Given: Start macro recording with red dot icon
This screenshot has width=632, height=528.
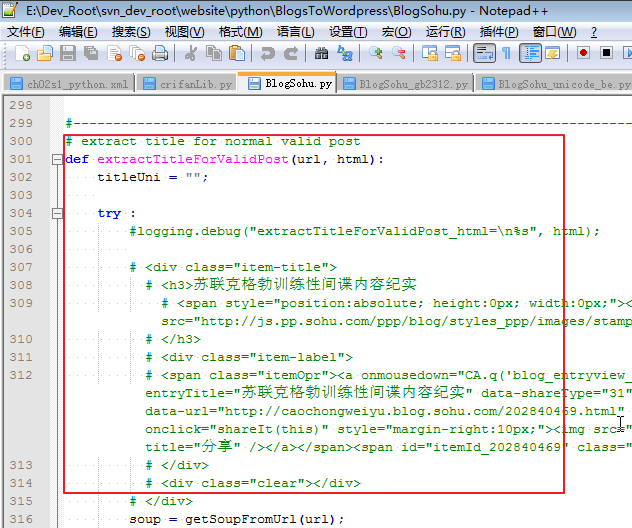Looking at the screenshot, I should pos(582,53).
